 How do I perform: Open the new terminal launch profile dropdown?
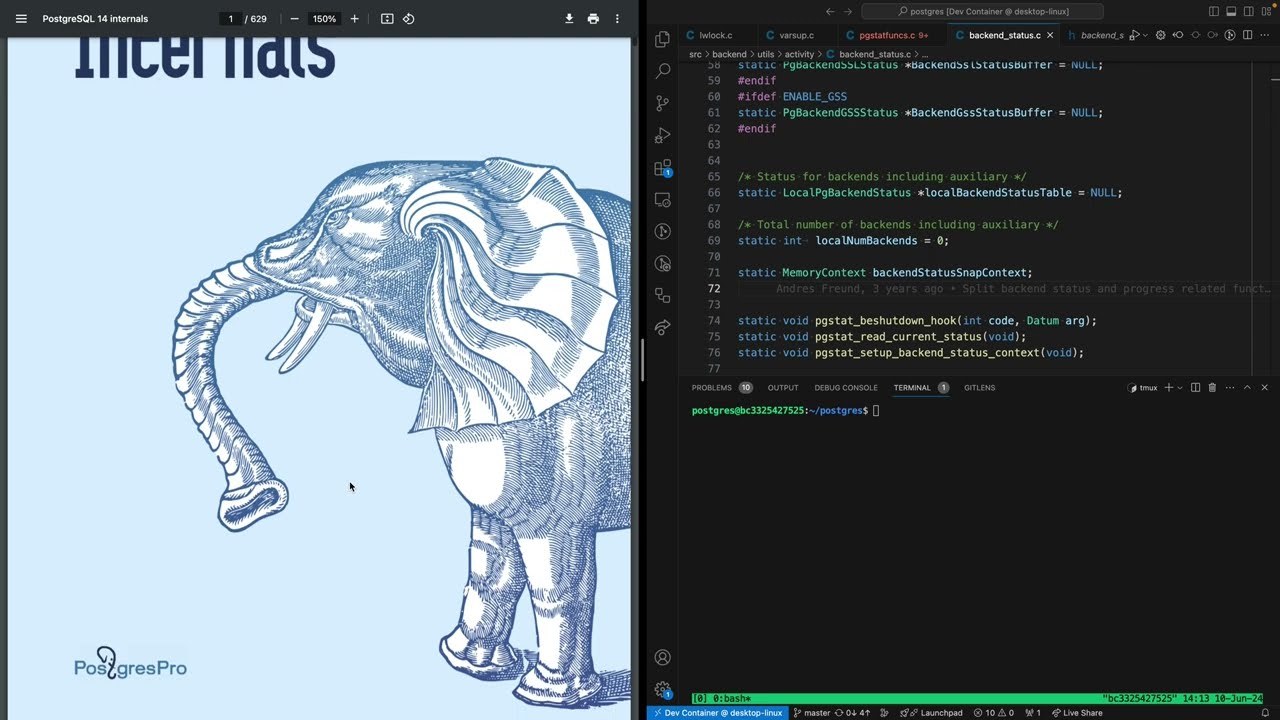coord(1180,387)
